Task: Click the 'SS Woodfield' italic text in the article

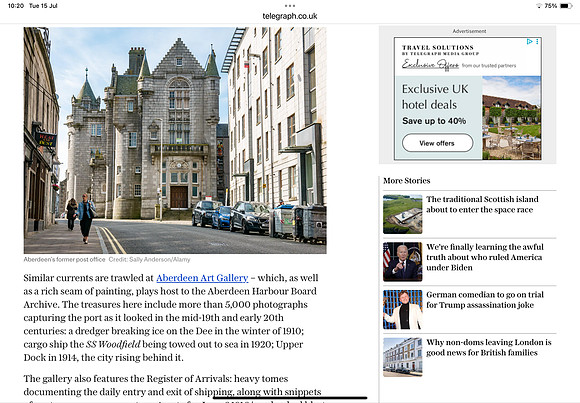Action: tap(113, 344)
